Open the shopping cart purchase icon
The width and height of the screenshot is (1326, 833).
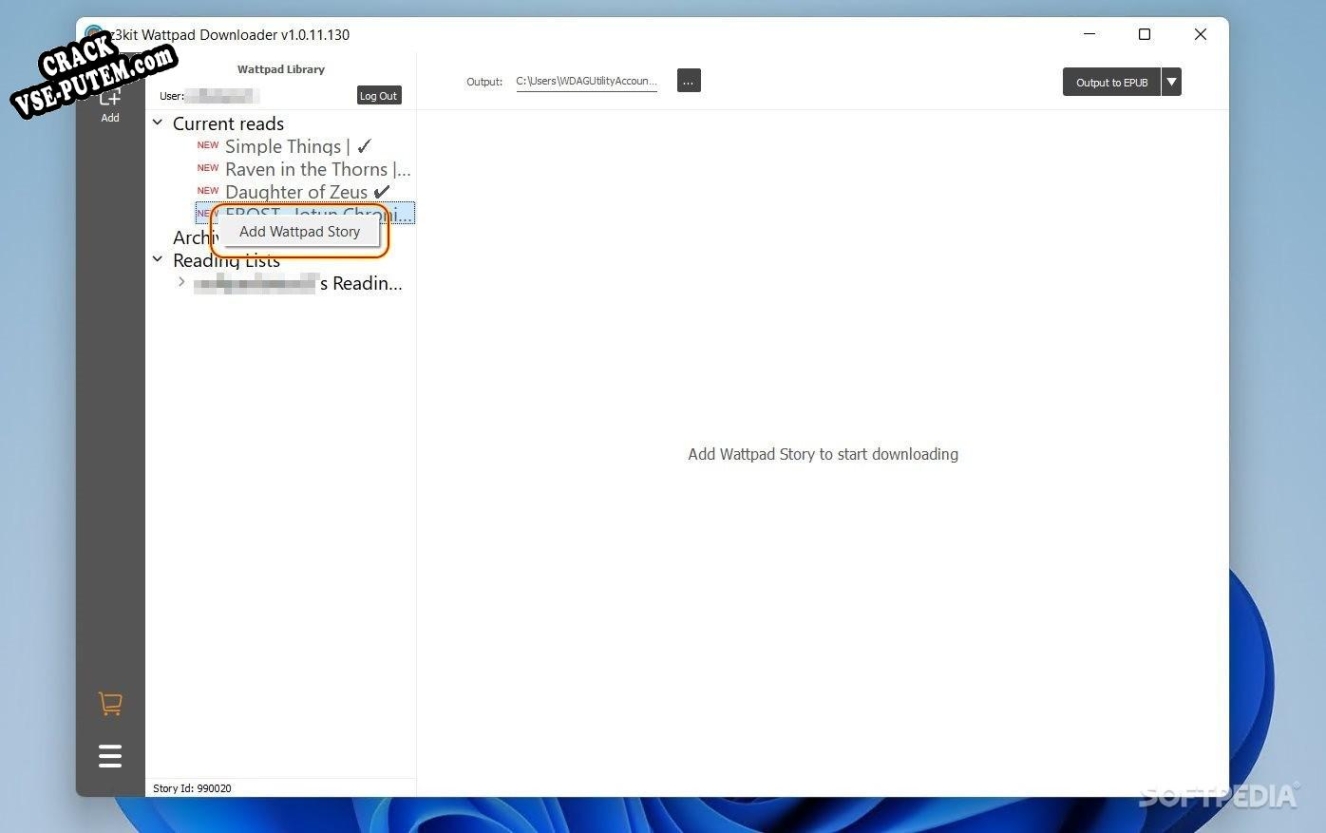pyautogui.click(x=110, y=704)
